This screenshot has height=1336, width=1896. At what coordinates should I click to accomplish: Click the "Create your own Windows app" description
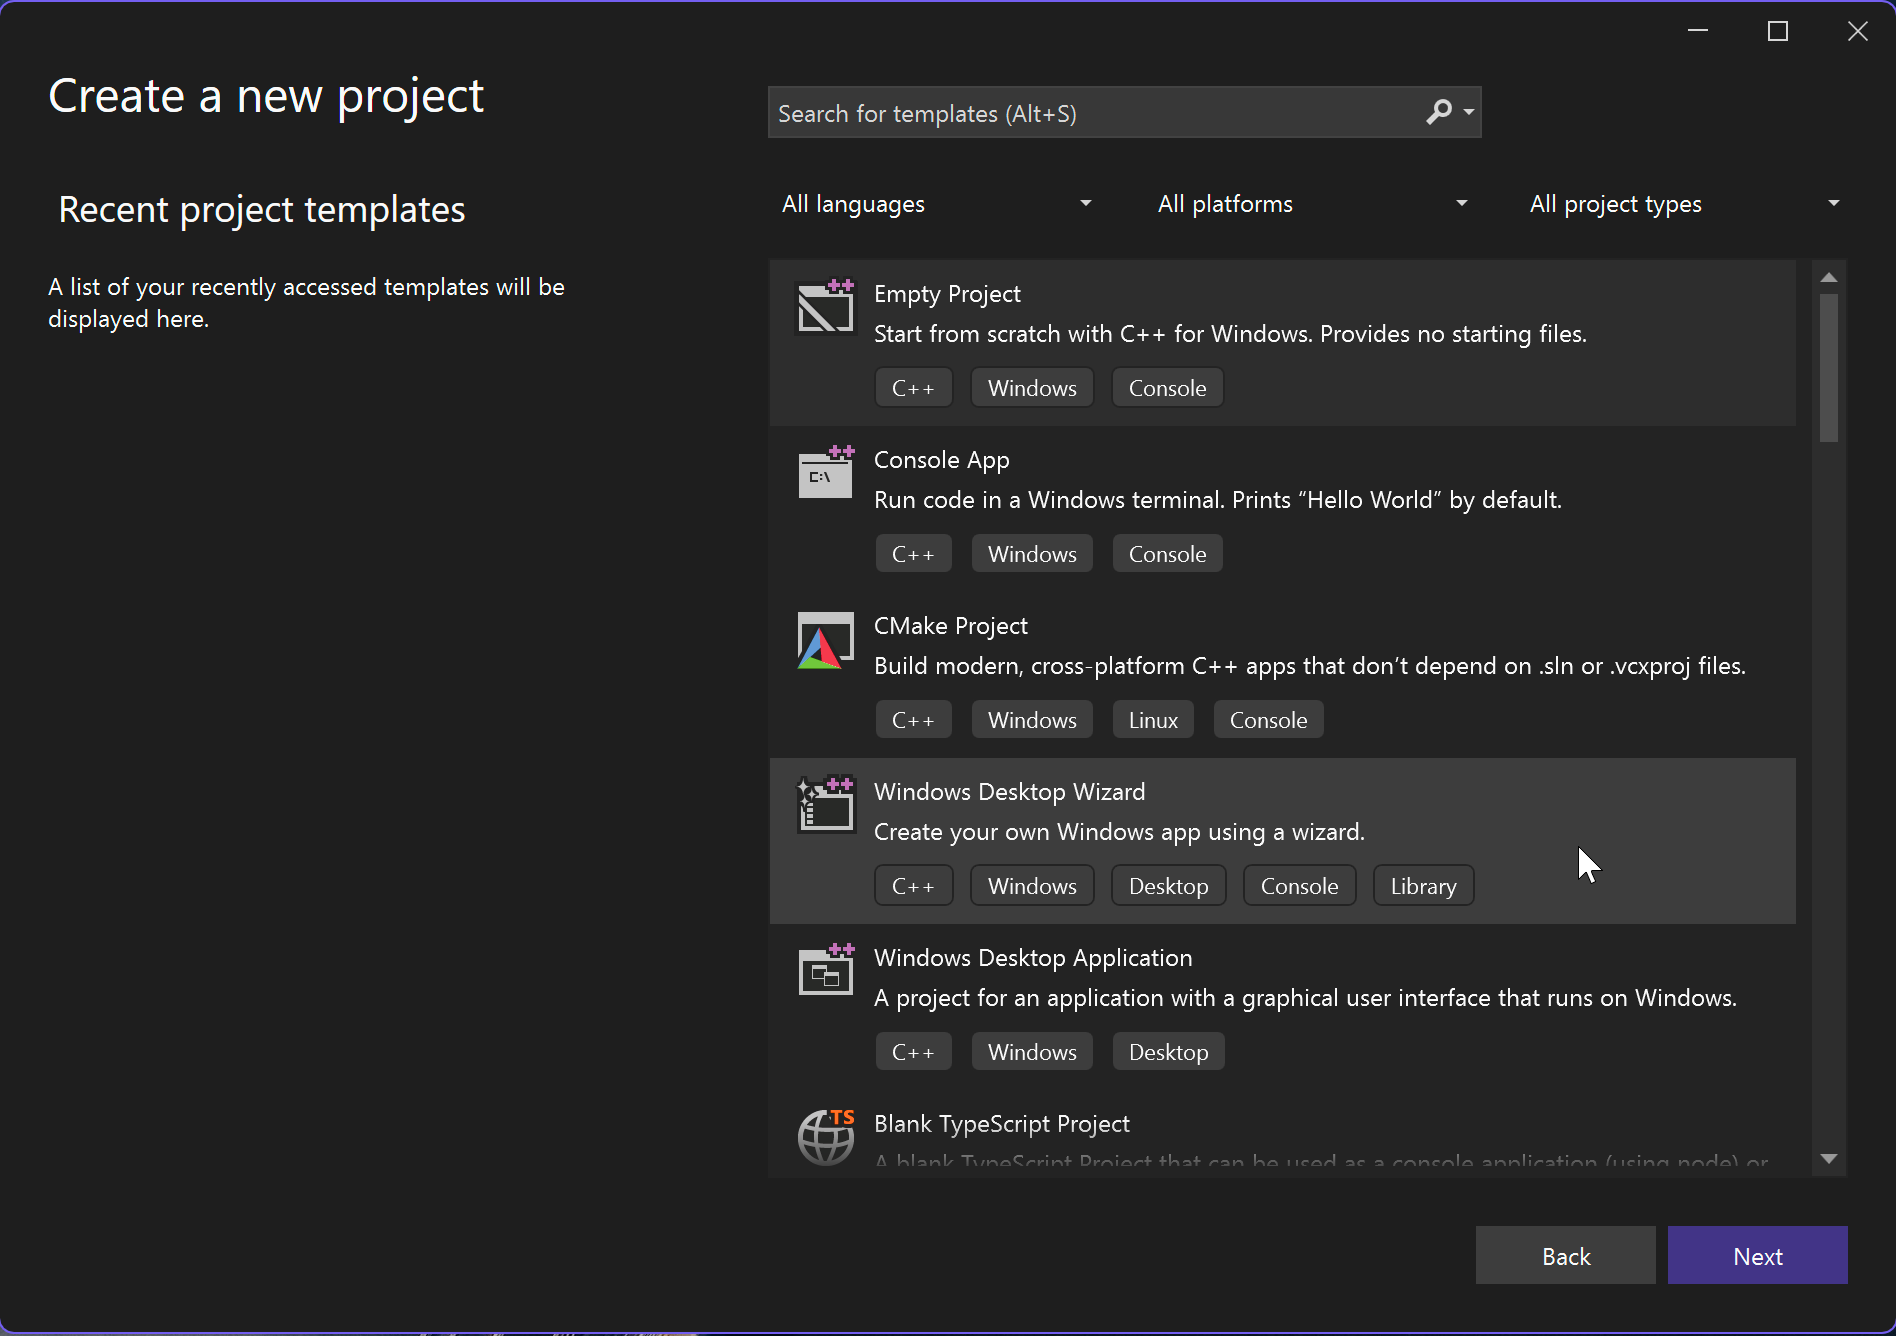tap(1119, 832)
